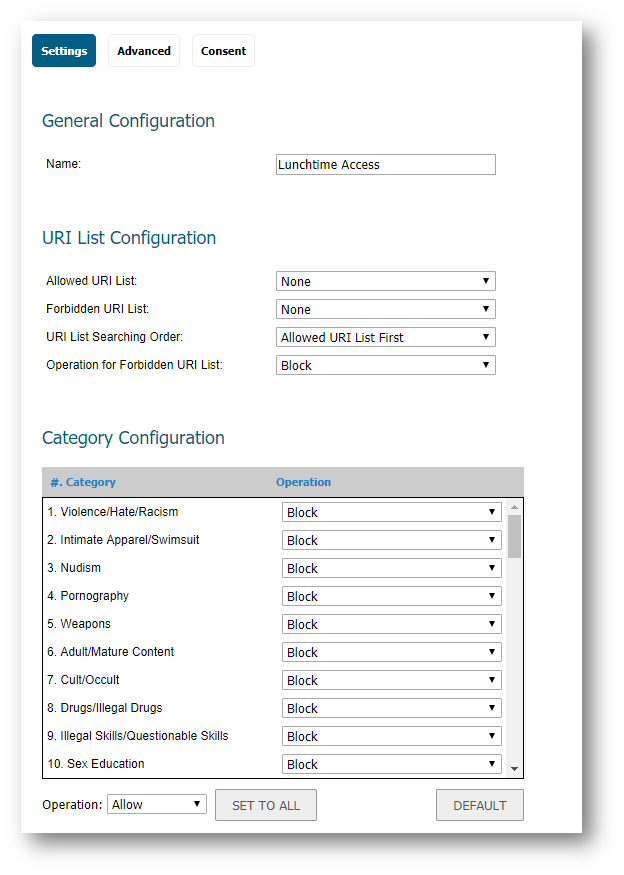Expand Drugs/Illegal Drugs operation dropdown

click(391, 708)
